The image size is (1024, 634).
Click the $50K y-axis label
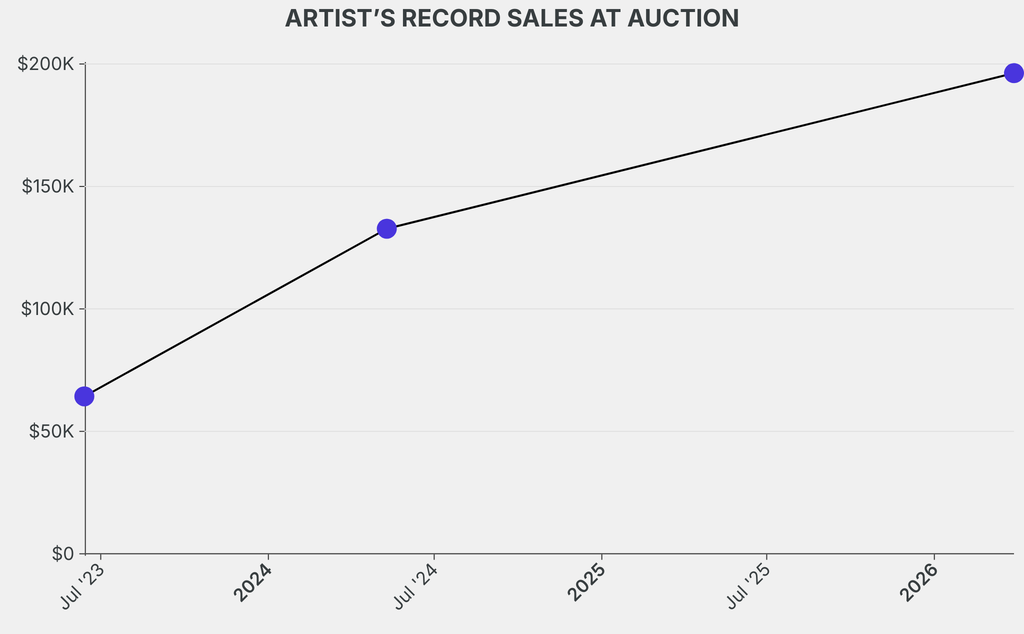coord(50,432)
